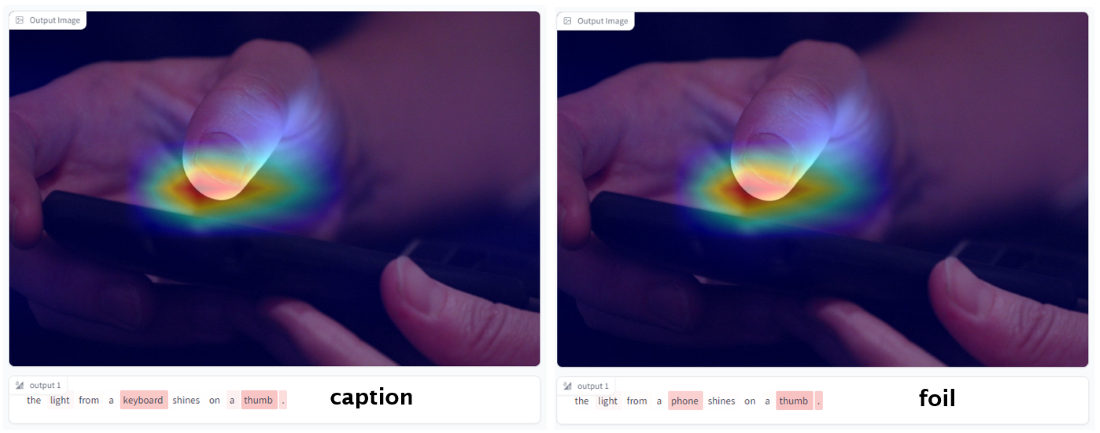Click the chart icon beside left output 1
1100x433 pixels.
click(x=20, y=385)
